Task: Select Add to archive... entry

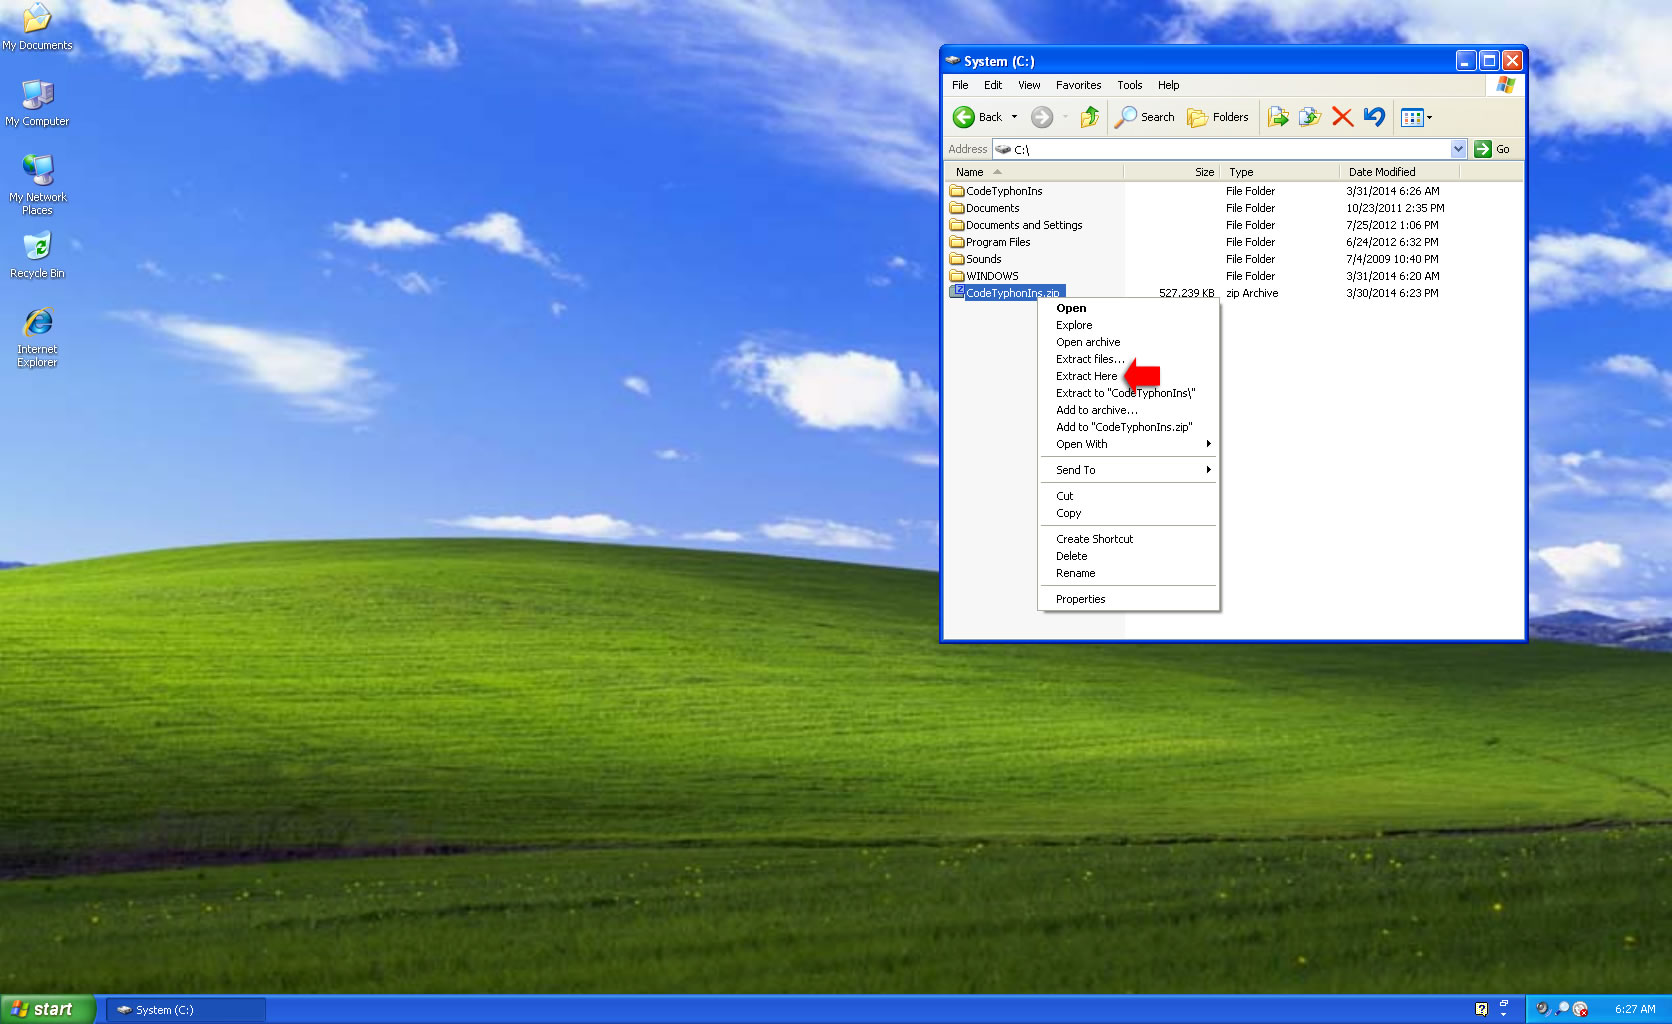Action: click(x=1129, y=410)
